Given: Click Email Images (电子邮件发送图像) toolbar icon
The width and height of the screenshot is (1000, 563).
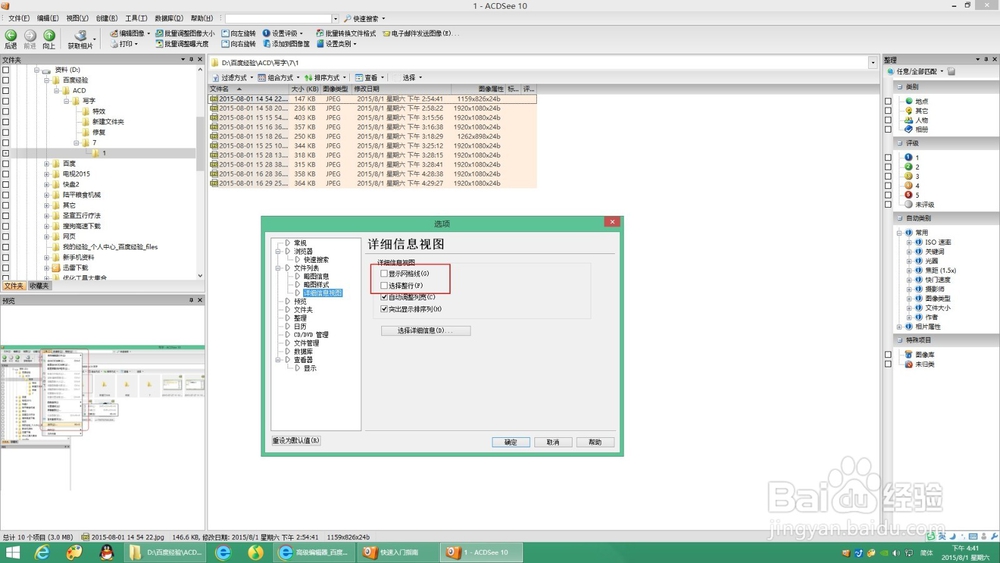Looking at the screenshot, I should tap(386, 33).
